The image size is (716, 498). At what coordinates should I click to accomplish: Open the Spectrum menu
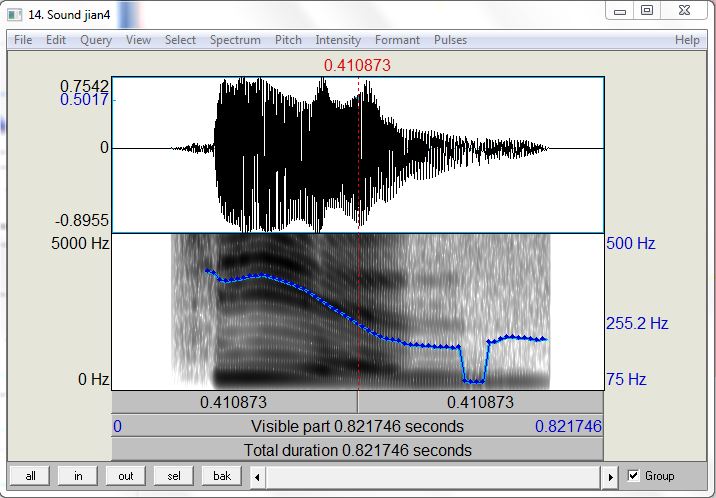pyautogui.click(x=235, y=40)
